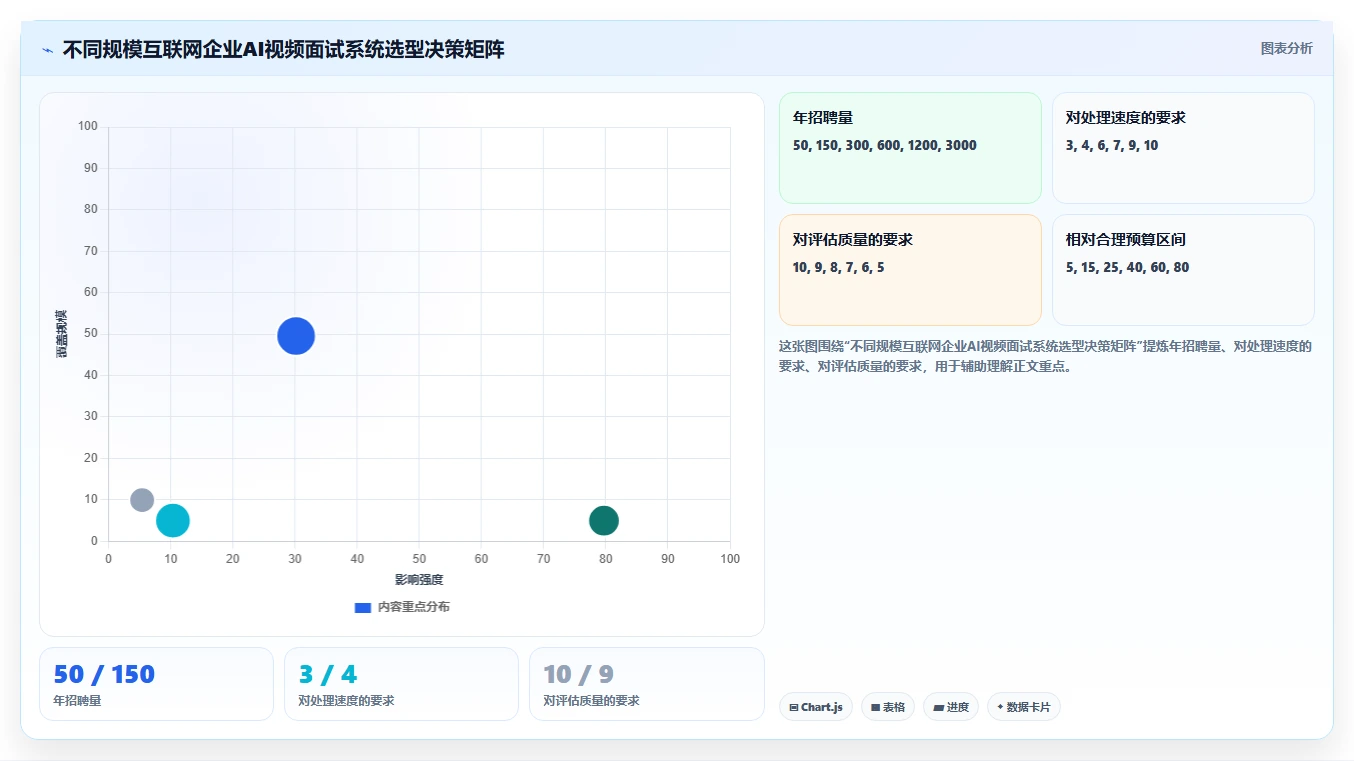The height and width of the screenshot is (761, 1354).
Task: Click the chart icon in Chart.js chip
Action: 794,707
